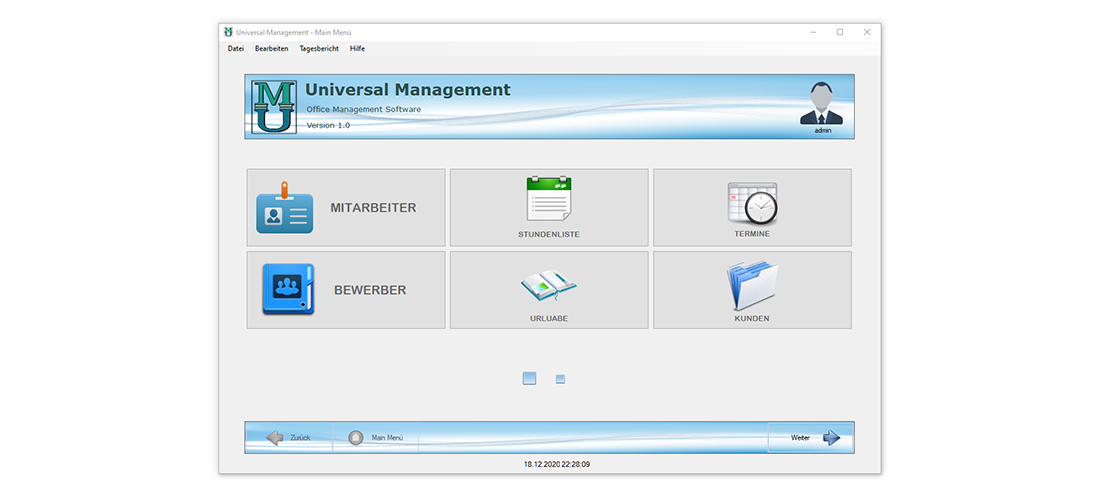This screenshot has width=1100, height=500.
Task: Click the Zurück text in bottom bar
Action: [300, 438]
